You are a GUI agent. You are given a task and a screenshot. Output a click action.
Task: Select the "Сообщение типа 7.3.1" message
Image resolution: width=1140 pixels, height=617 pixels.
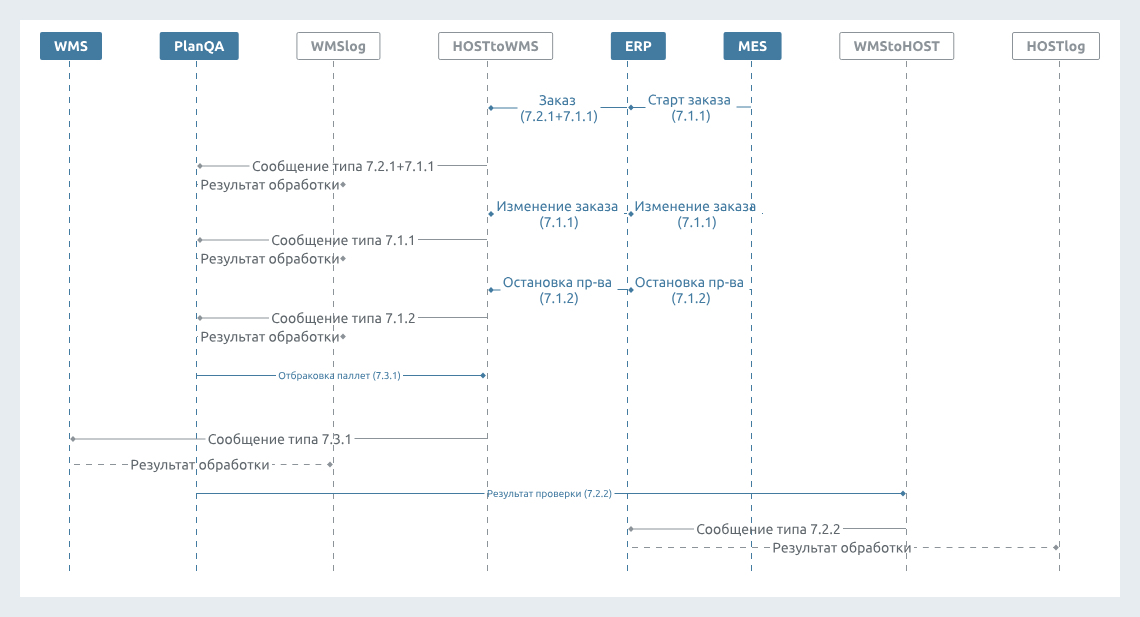[279, 438]
